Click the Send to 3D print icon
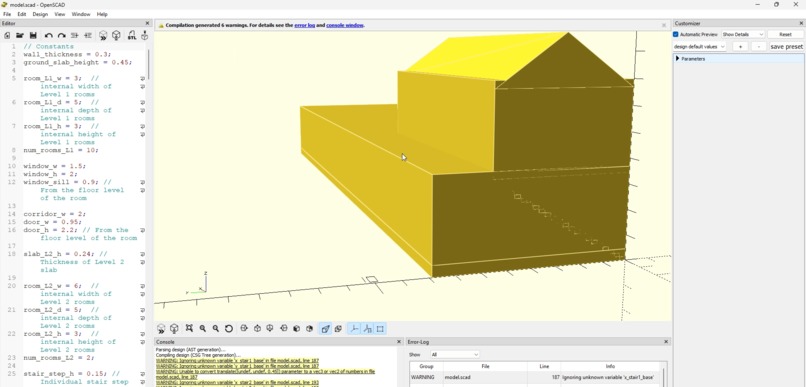The image size is (806, 387). click(144, 35)
